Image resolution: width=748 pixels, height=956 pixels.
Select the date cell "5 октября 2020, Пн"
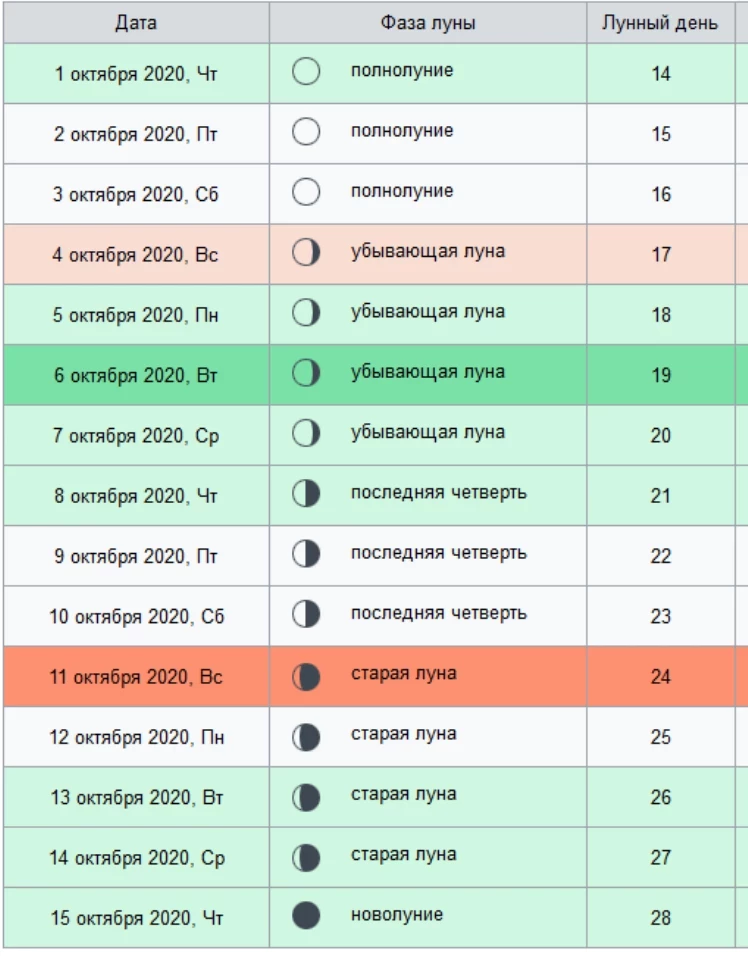(x=135, y=315)
